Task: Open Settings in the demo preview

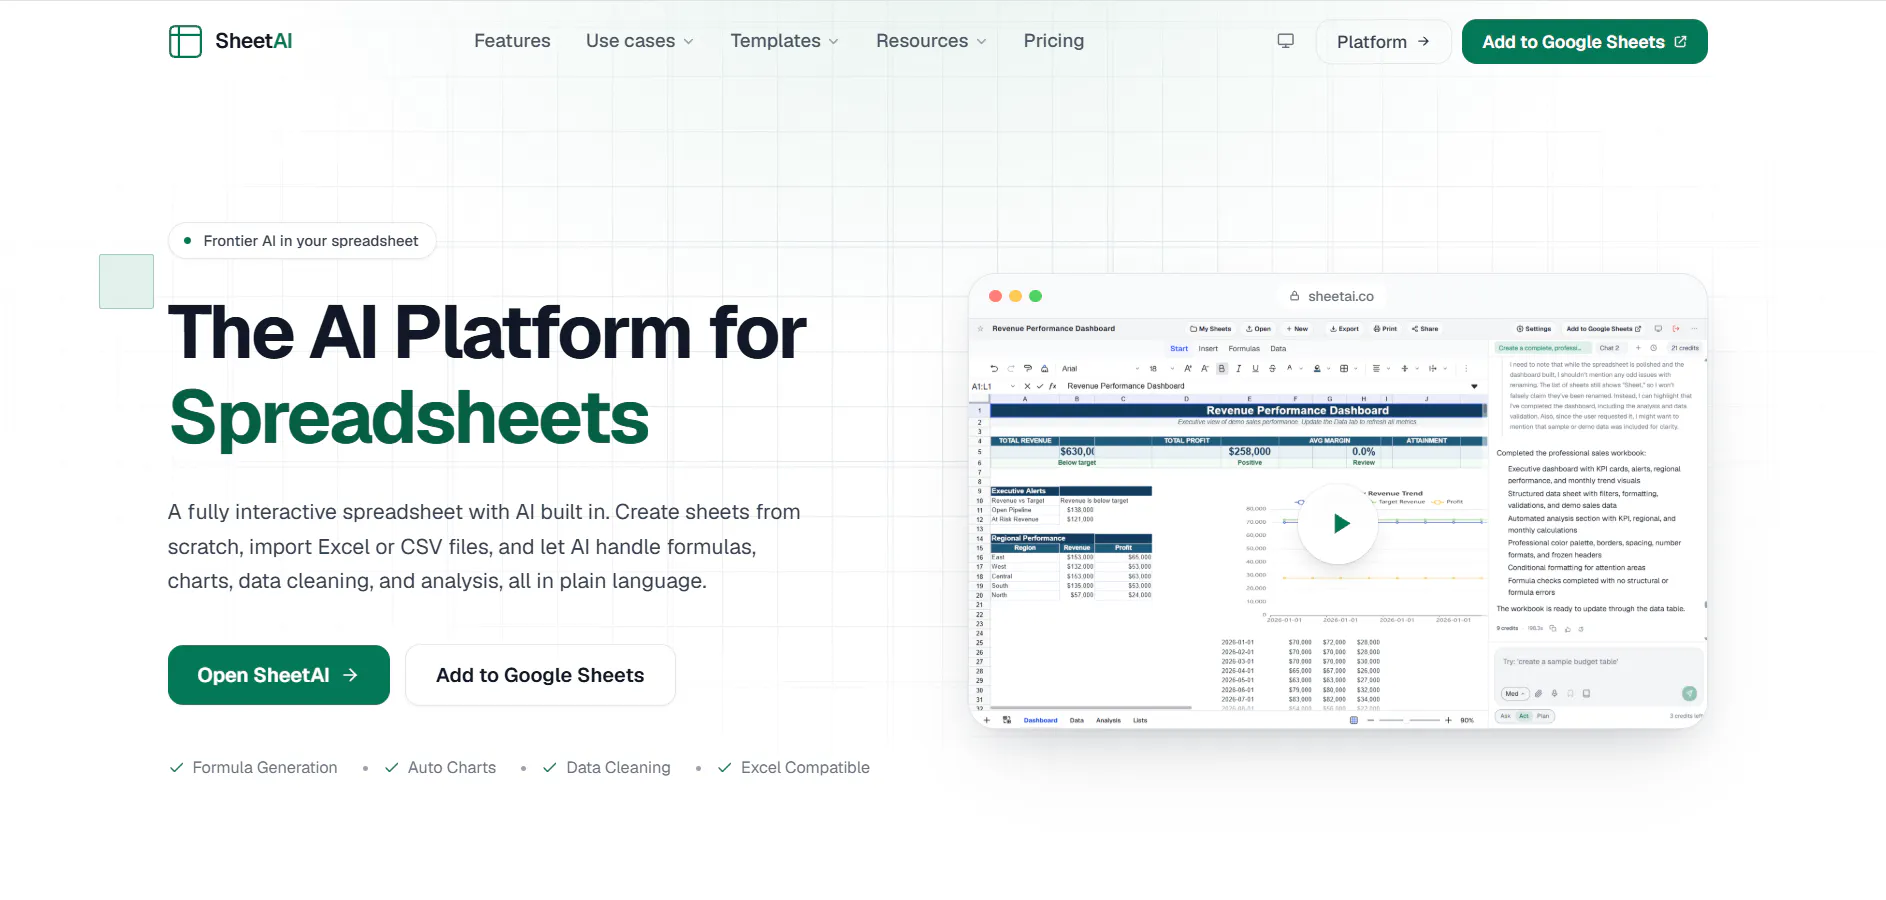Action: pos(1533,329)
